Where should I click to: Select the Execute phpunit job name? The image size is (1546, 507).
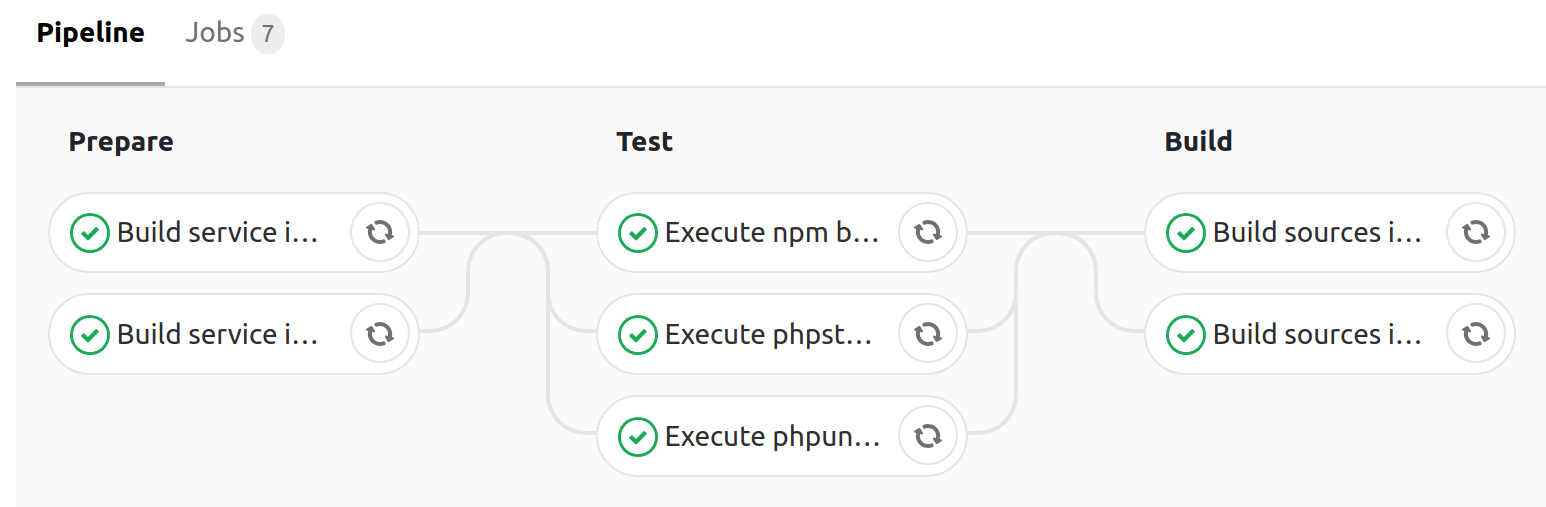point(772,436)
